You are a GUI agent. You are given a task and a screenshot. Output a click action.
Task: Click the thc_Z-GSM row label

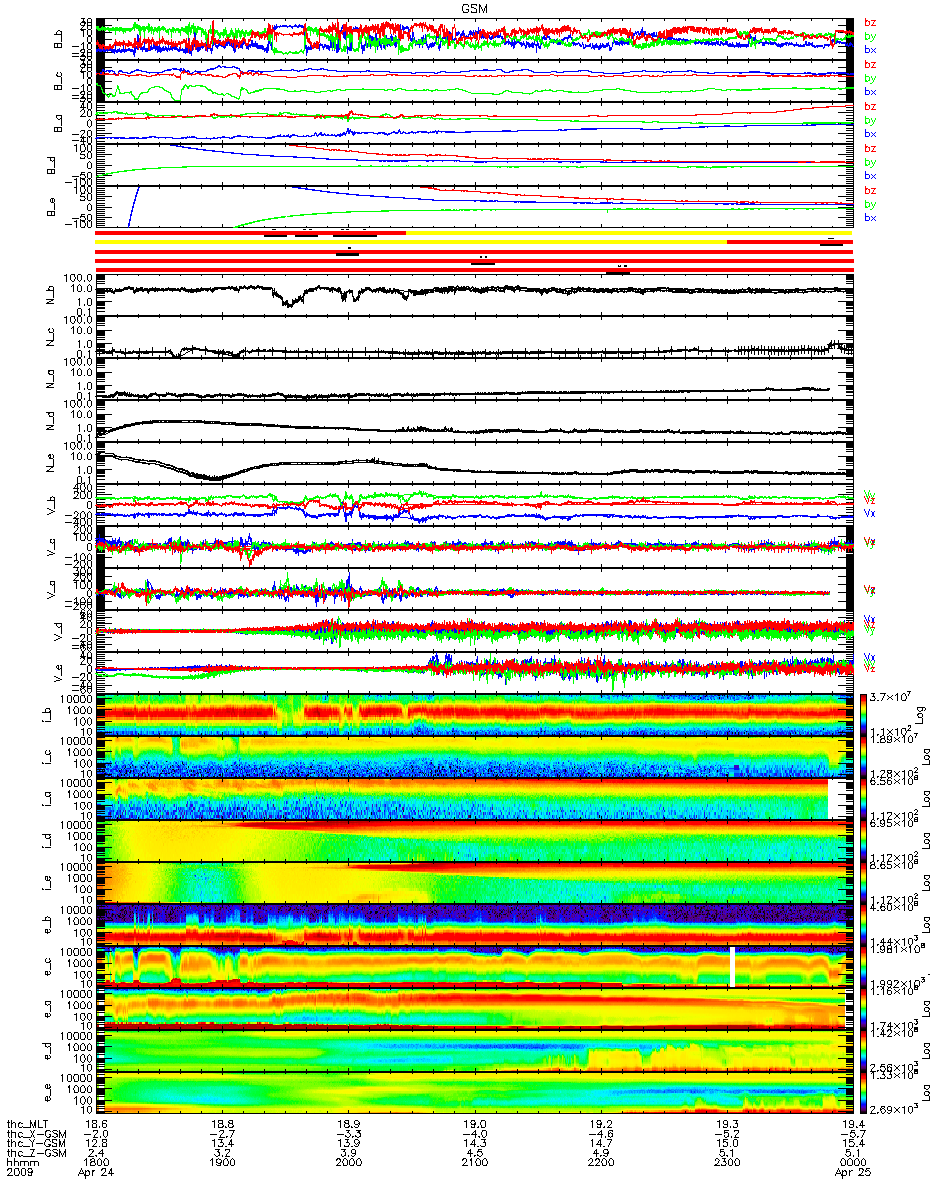click(x=37, y=1155)
